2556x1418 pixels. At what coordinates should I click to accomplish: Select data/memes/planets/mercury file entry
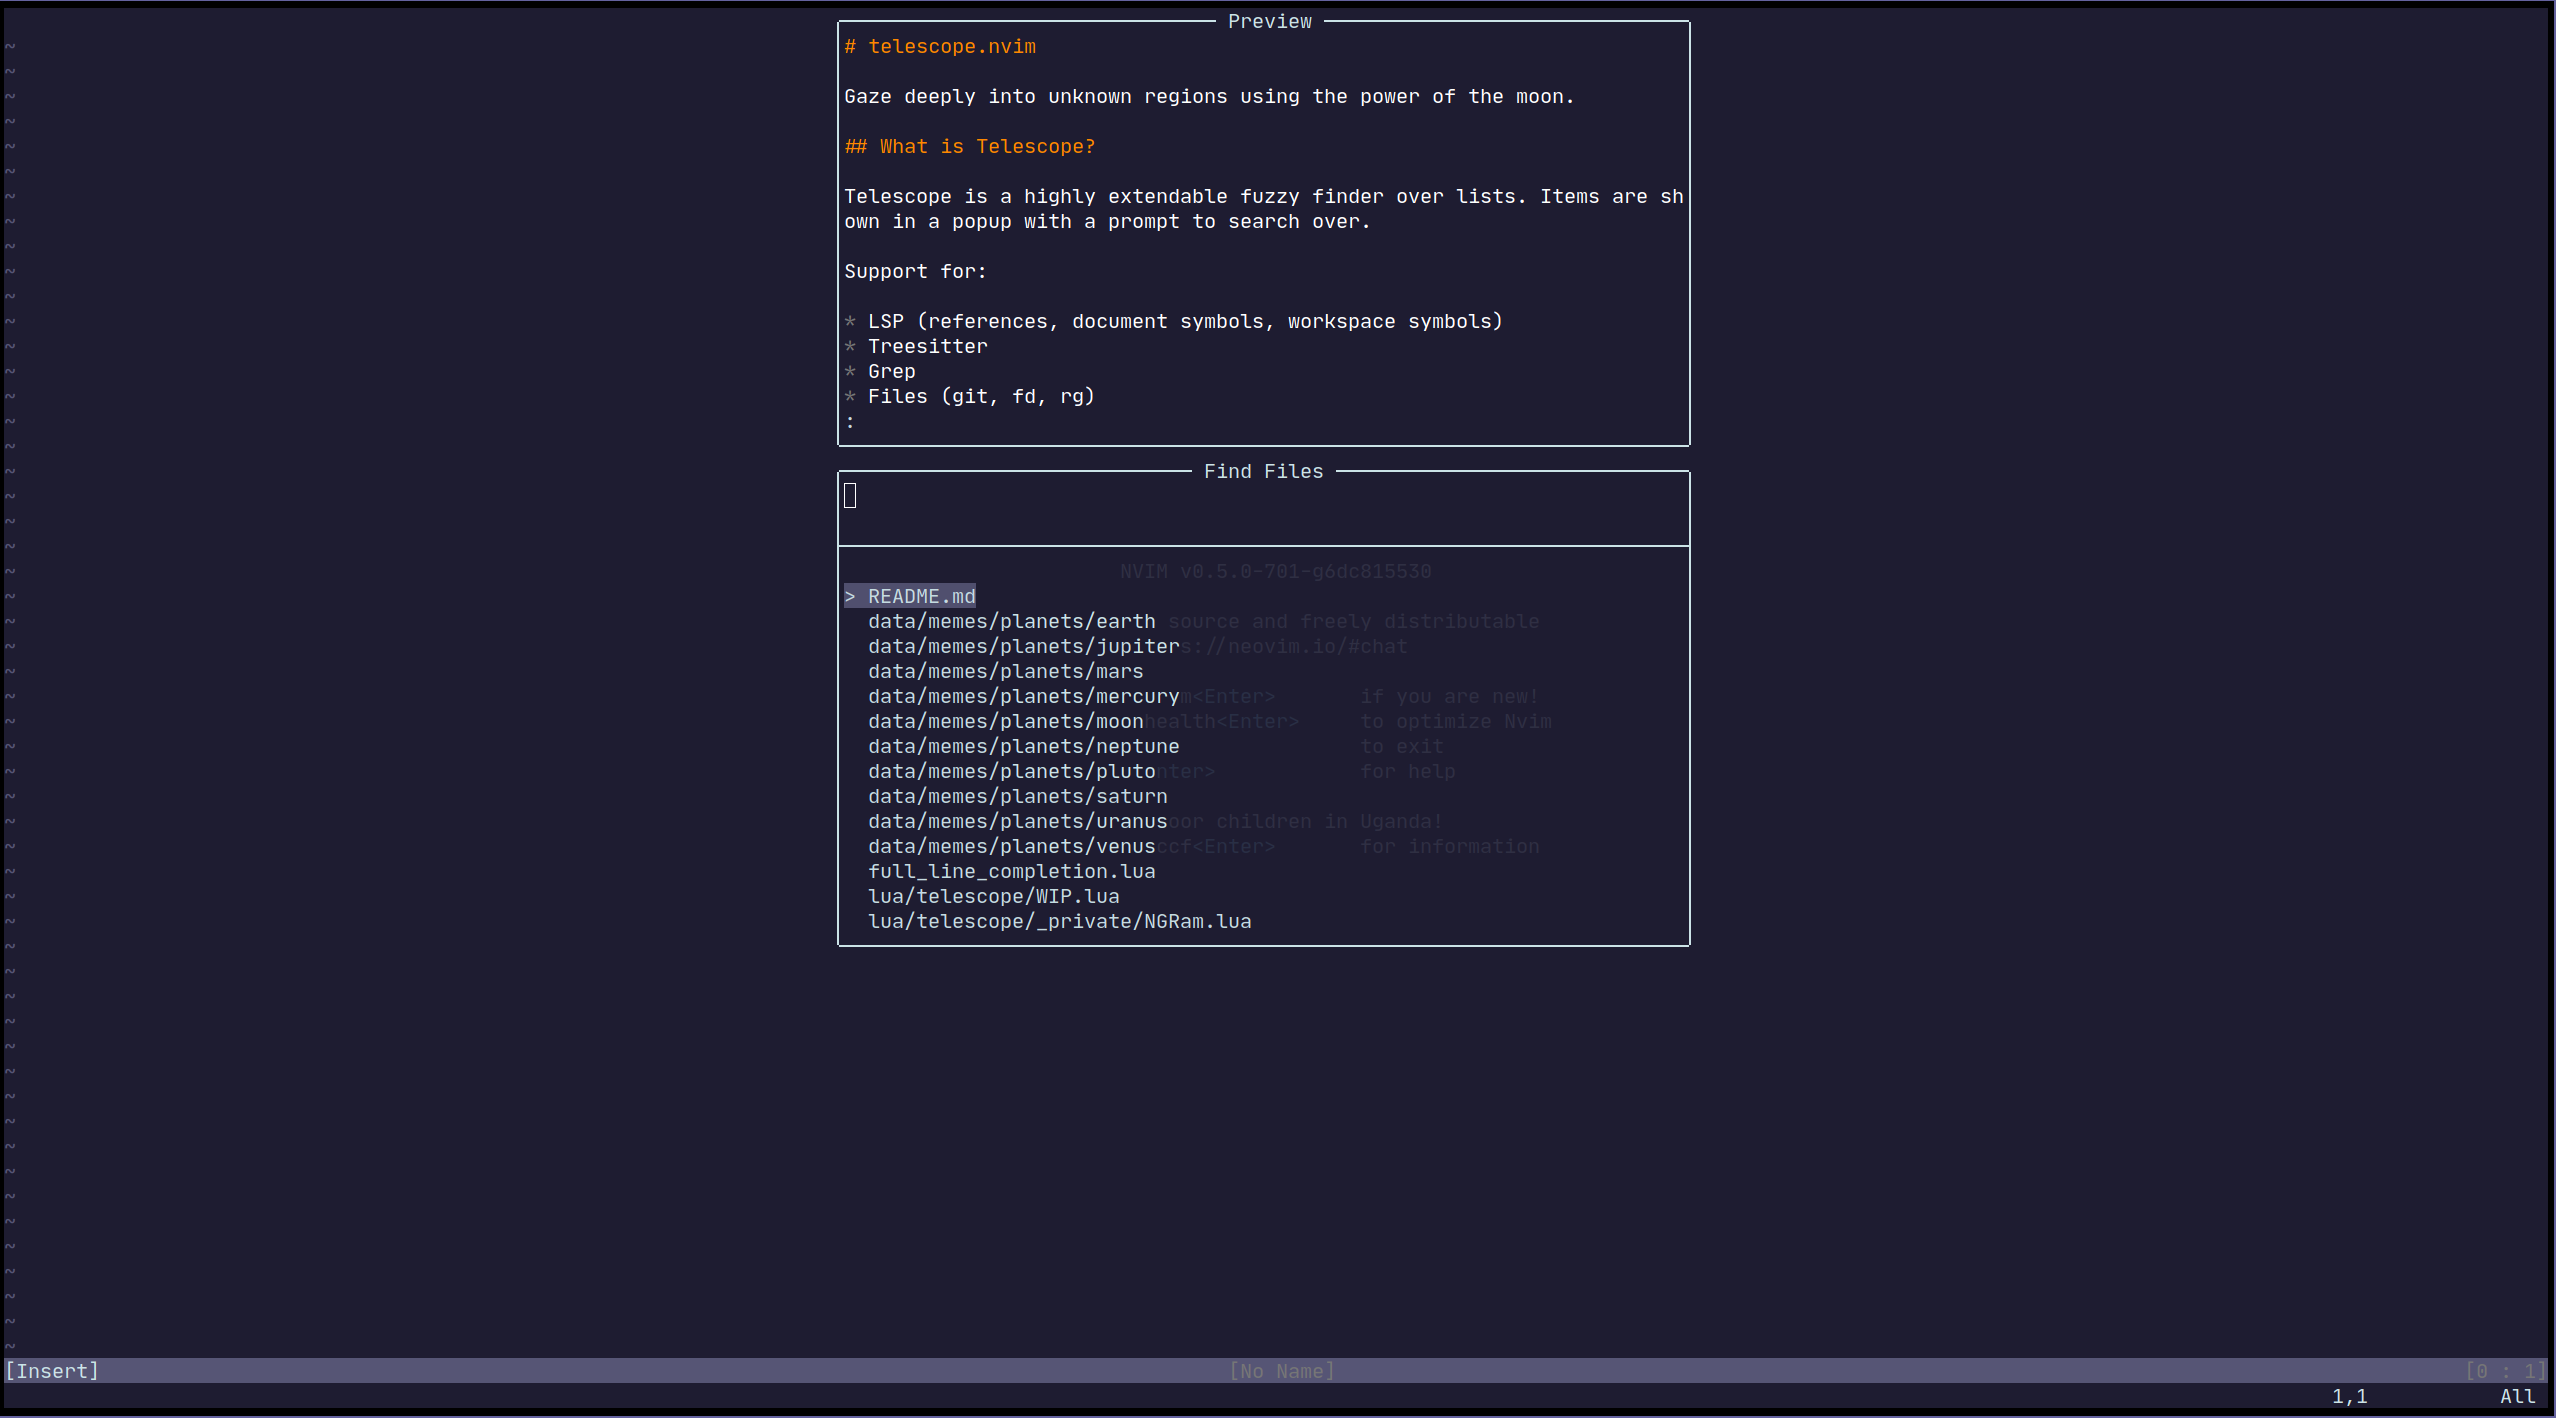point(1023,697)
